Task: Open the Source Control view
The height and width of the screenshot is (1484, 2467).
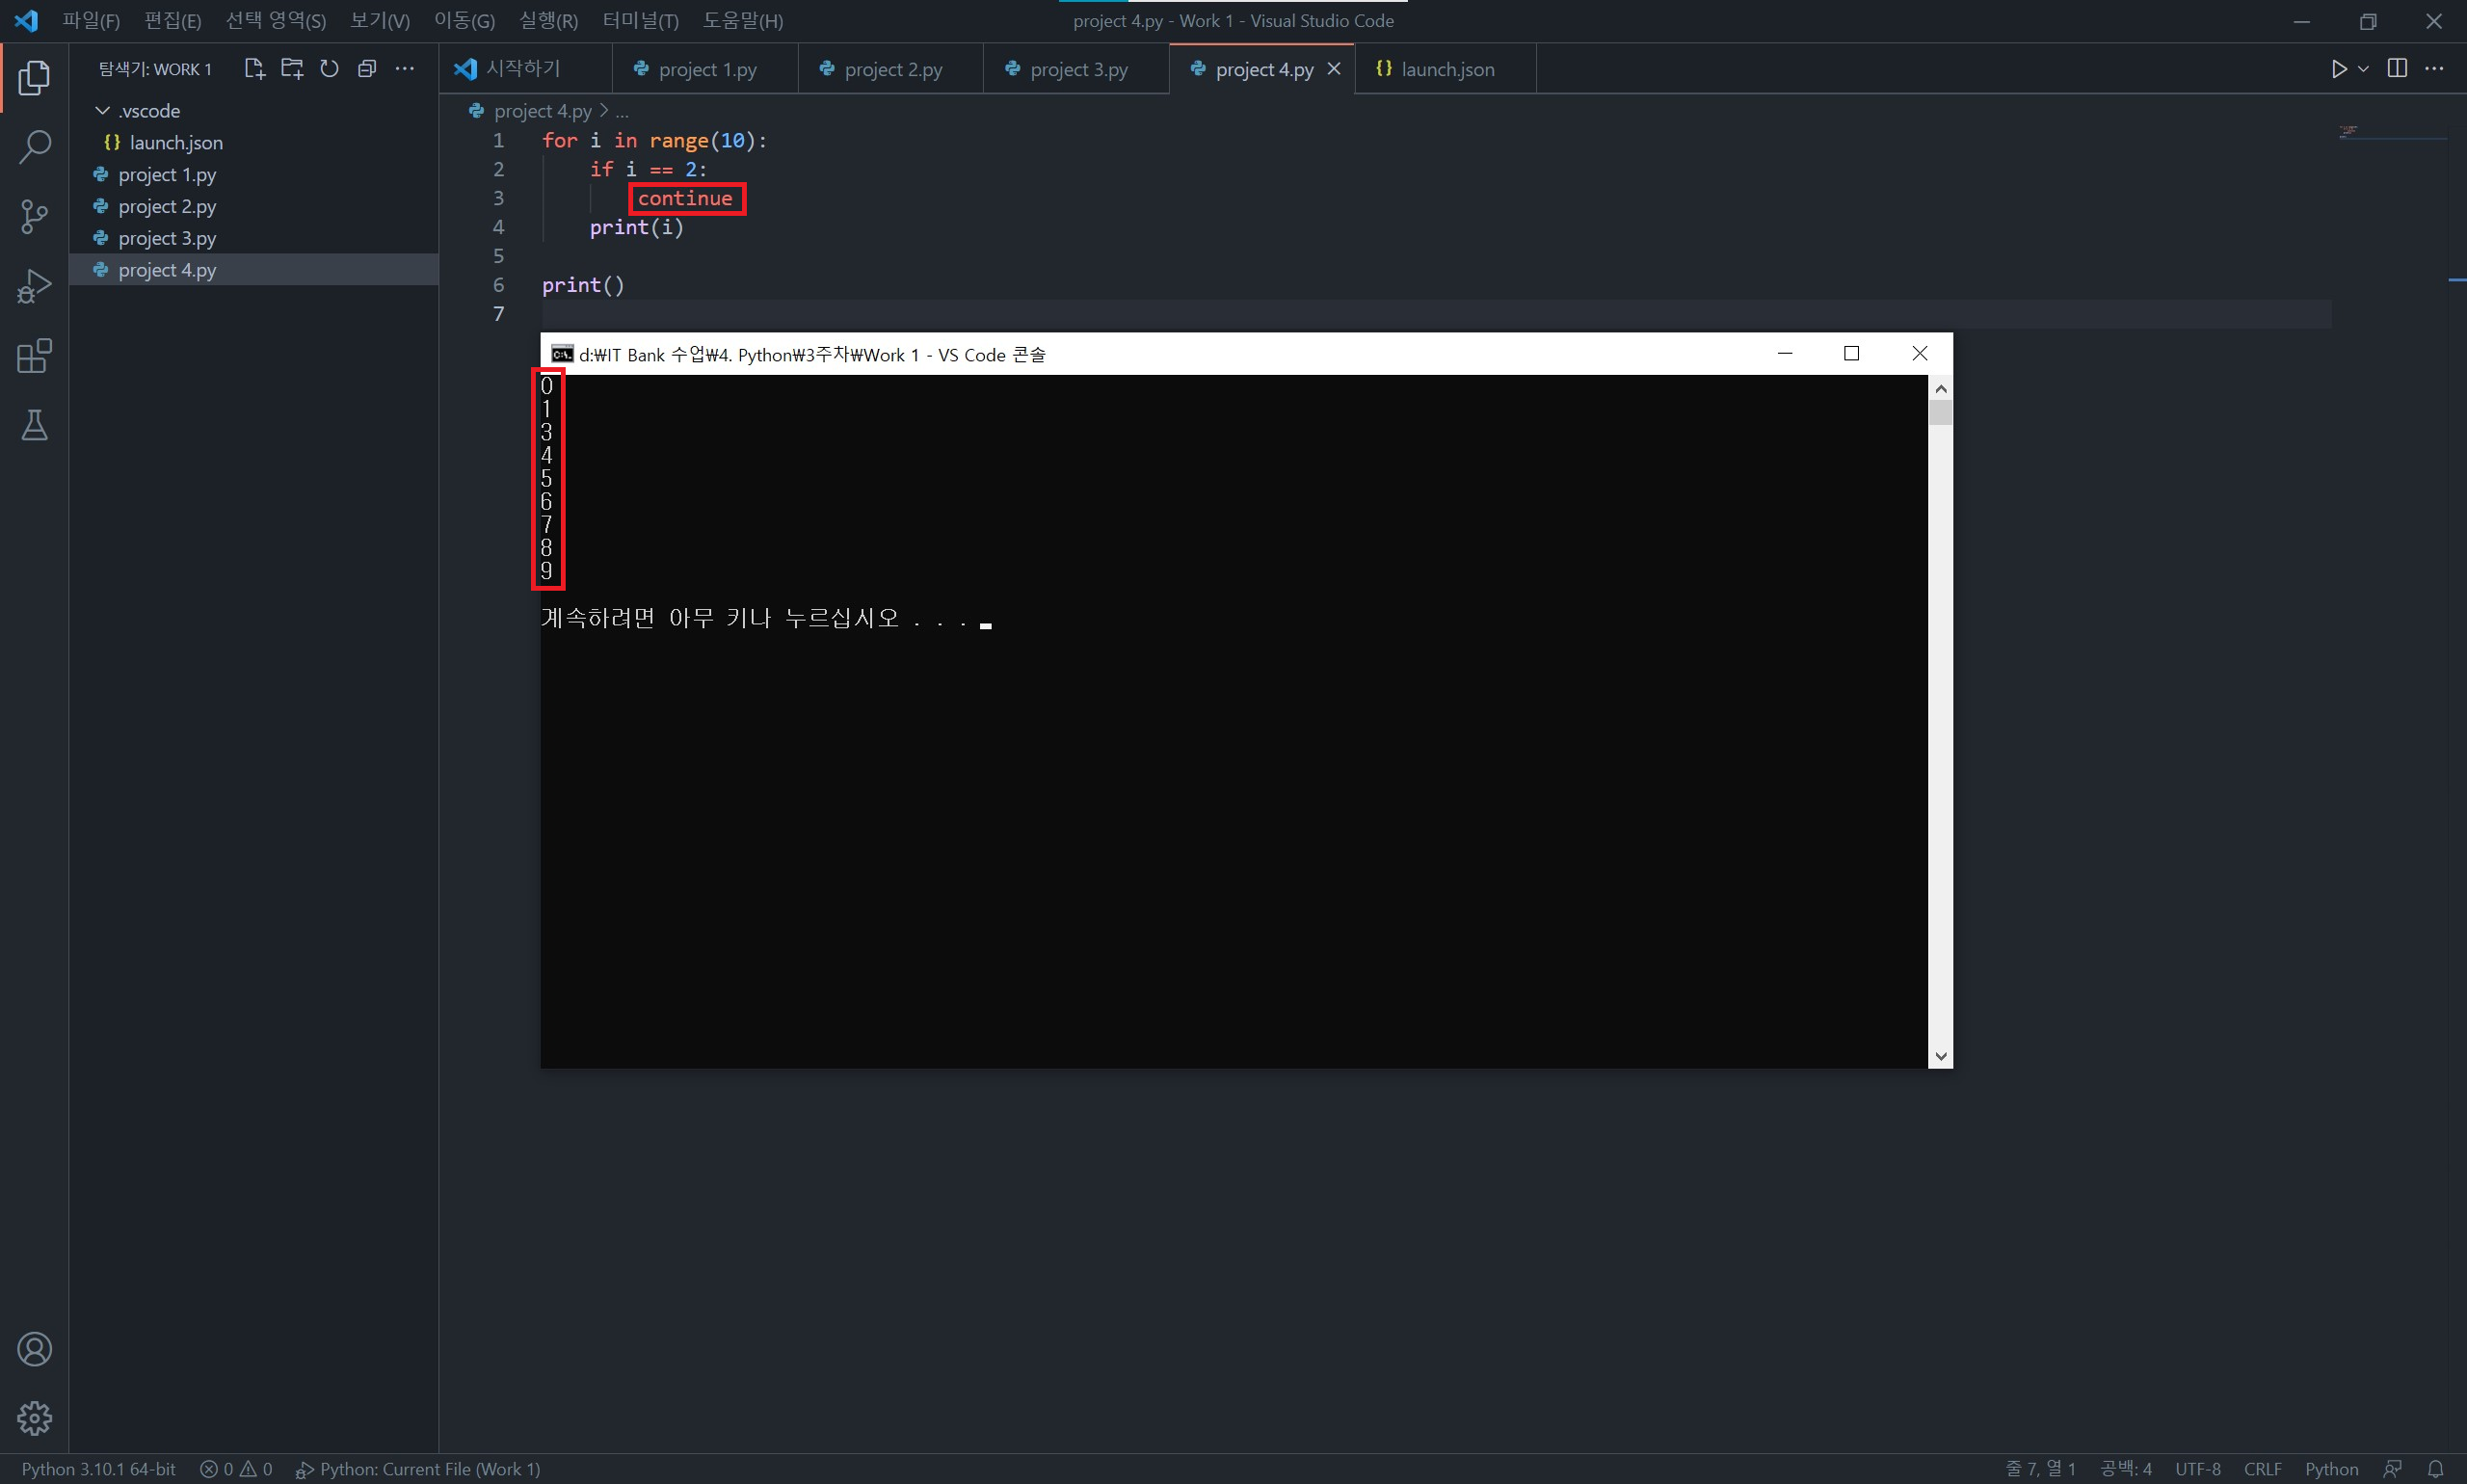Action: (x=34, y=216)
